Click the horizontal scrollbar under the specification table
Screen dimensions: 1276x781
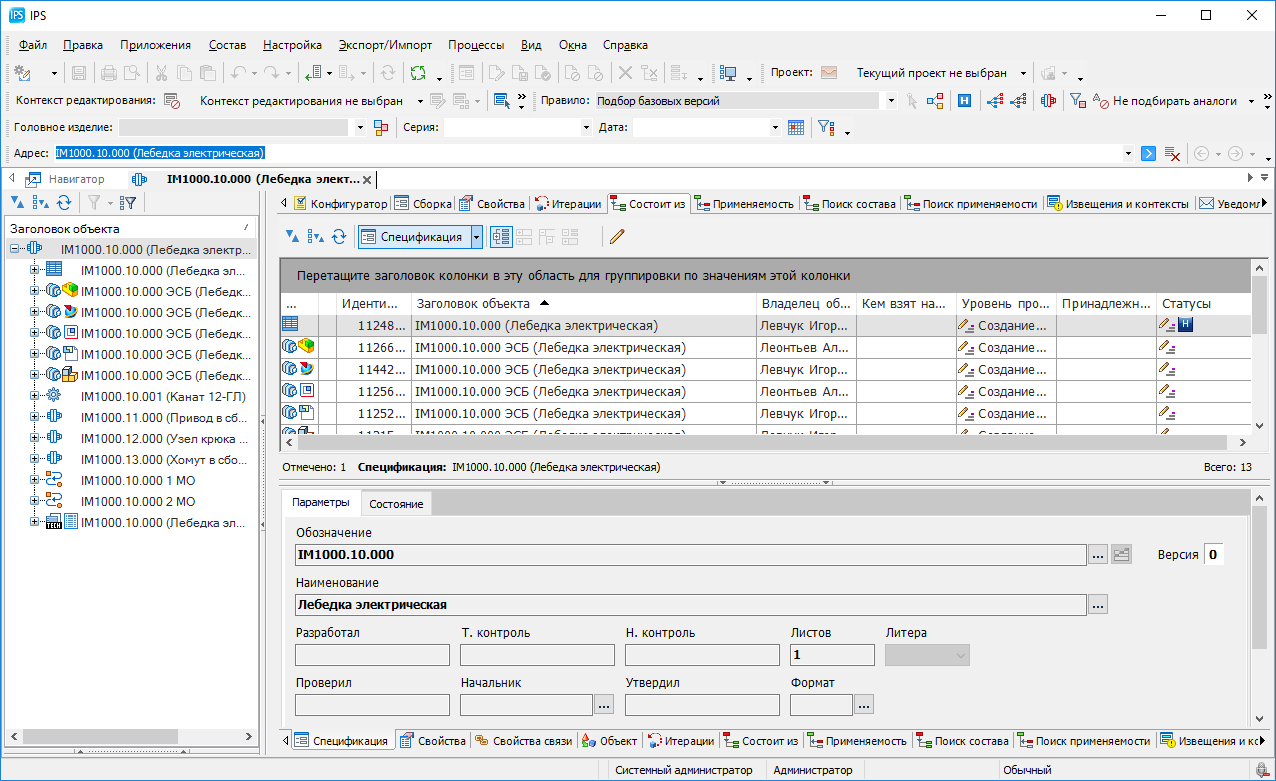pyautogui.click(x=760, y=442)
